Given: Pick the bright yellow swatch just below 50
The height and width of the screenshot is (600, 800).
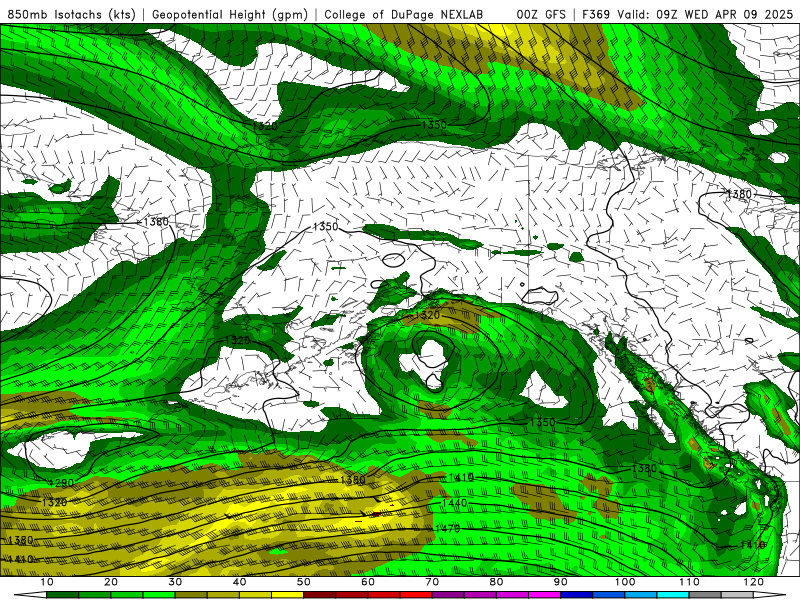Looking at the screenshot, I should pyautogui.click(x=287, y=595).
